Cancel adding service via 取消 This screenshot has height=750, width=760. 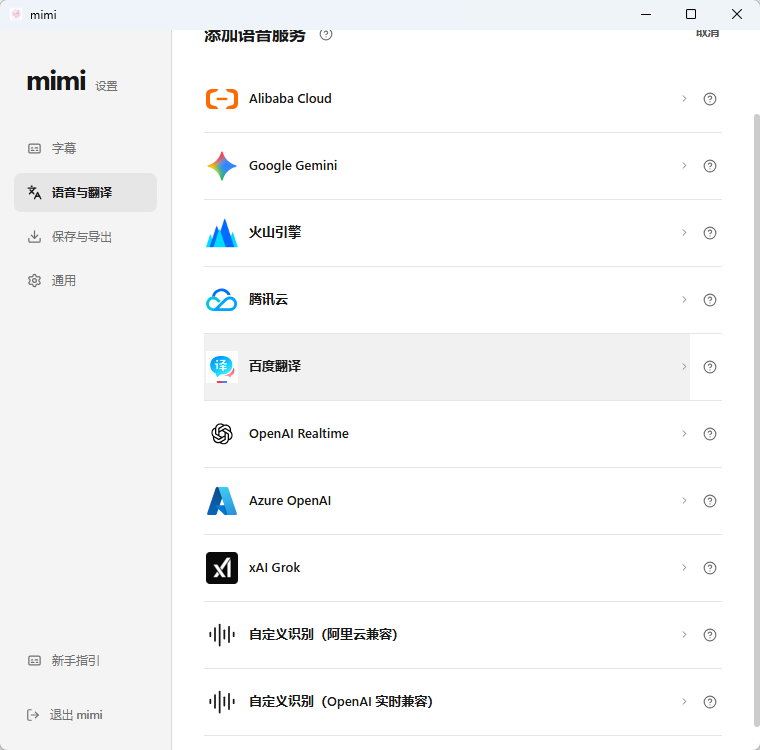pos(707,33)
